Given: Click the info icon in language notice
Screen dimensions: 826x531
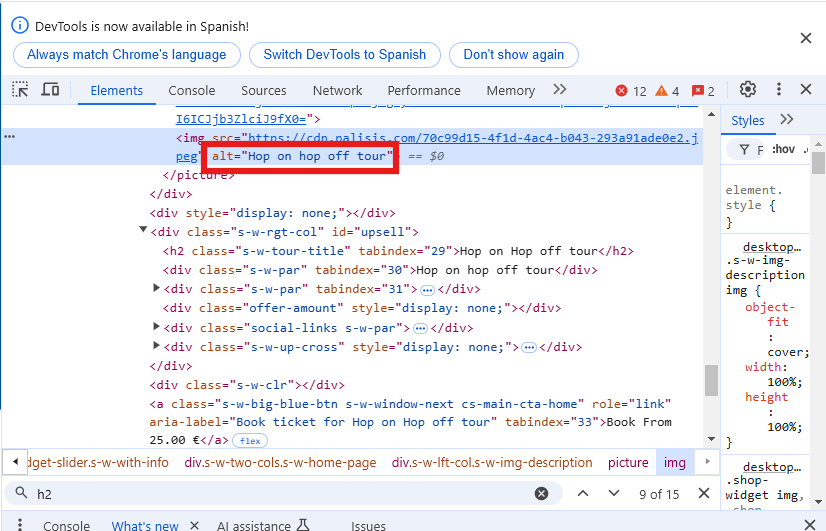Looking at the screenshot, I should 20,25.
